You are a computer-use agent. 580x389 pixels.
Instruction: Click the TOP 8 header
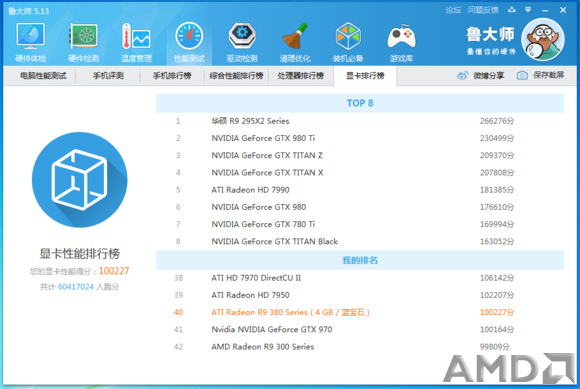tap(360, 103)
